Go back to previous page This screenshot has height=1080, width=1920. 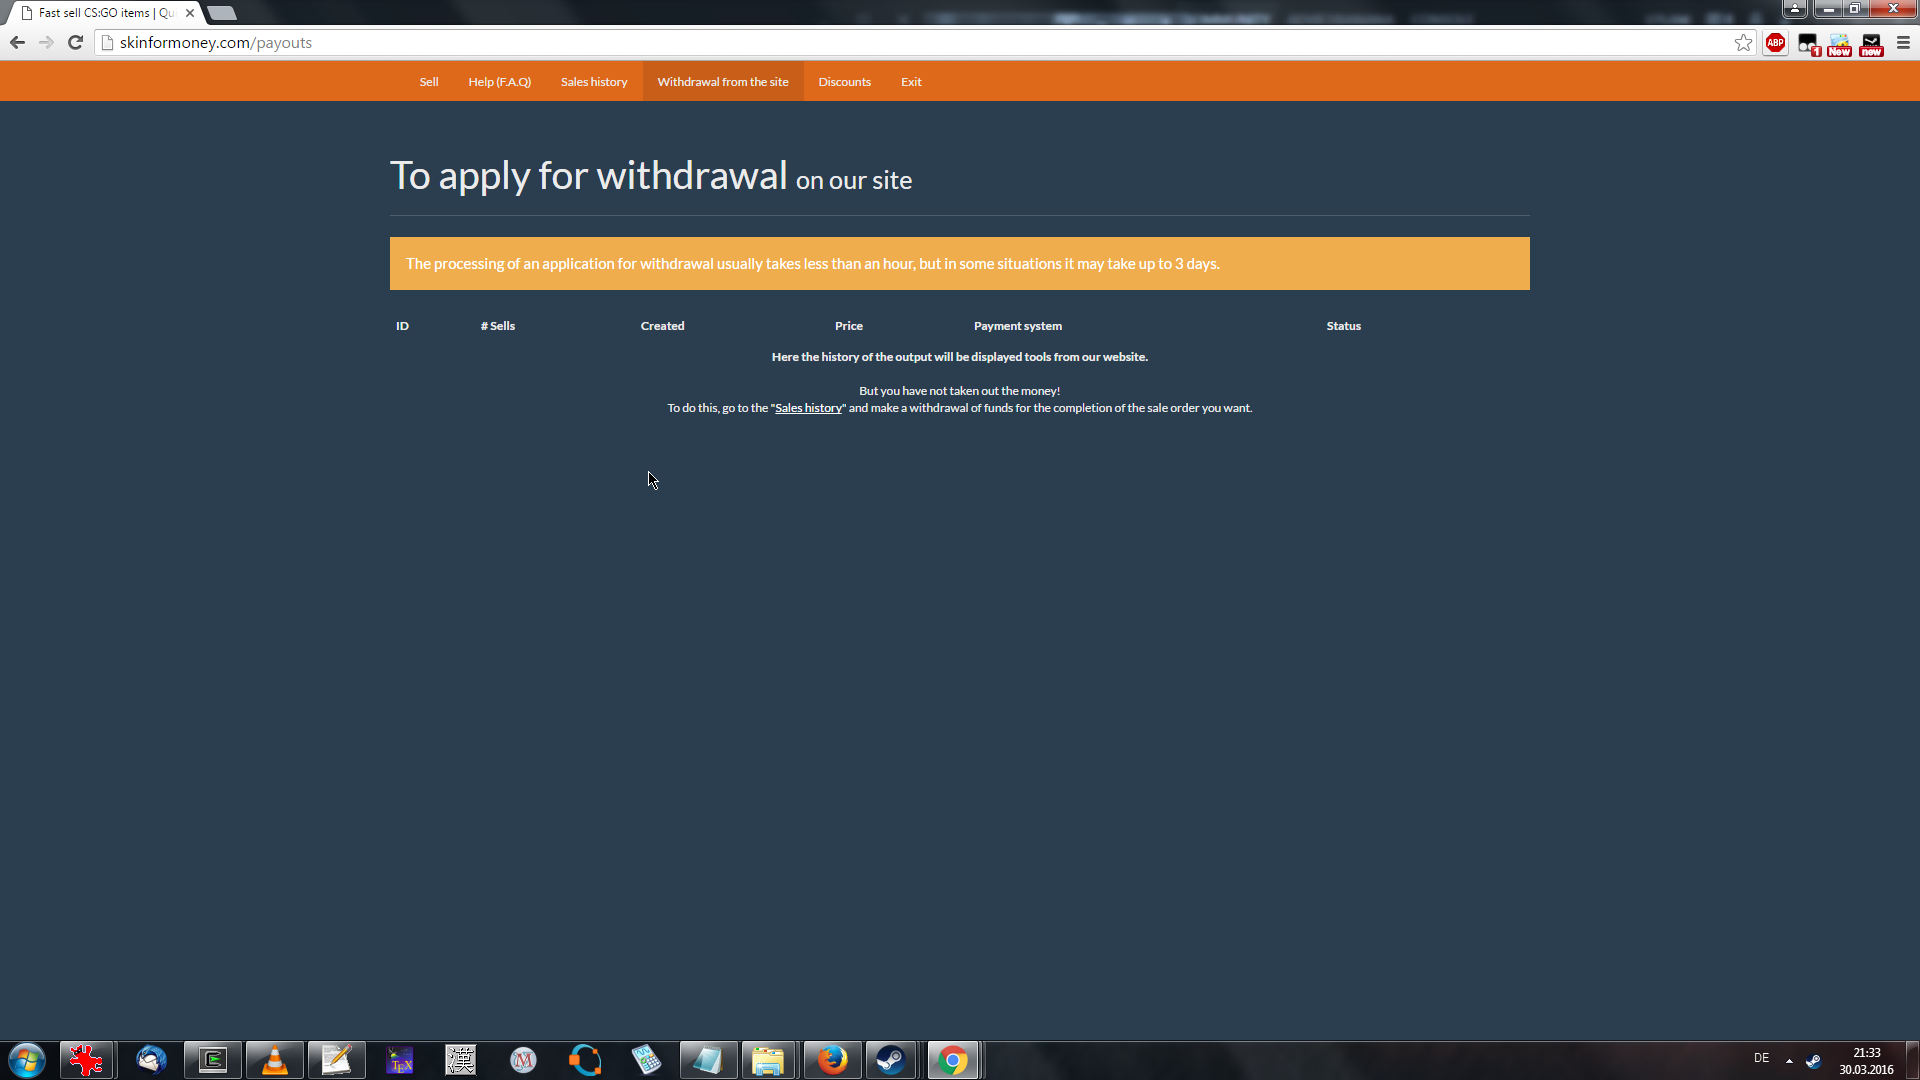pyautogui.click(x=17, y=43)
